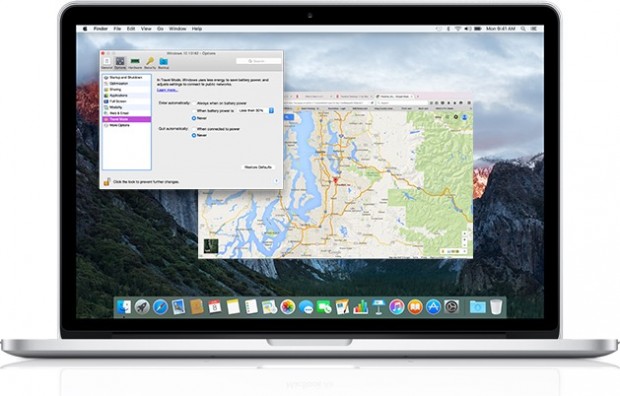Choose When battery power is option
The width and height of the screenshot is (620, 396).
[x=194, y=111]
